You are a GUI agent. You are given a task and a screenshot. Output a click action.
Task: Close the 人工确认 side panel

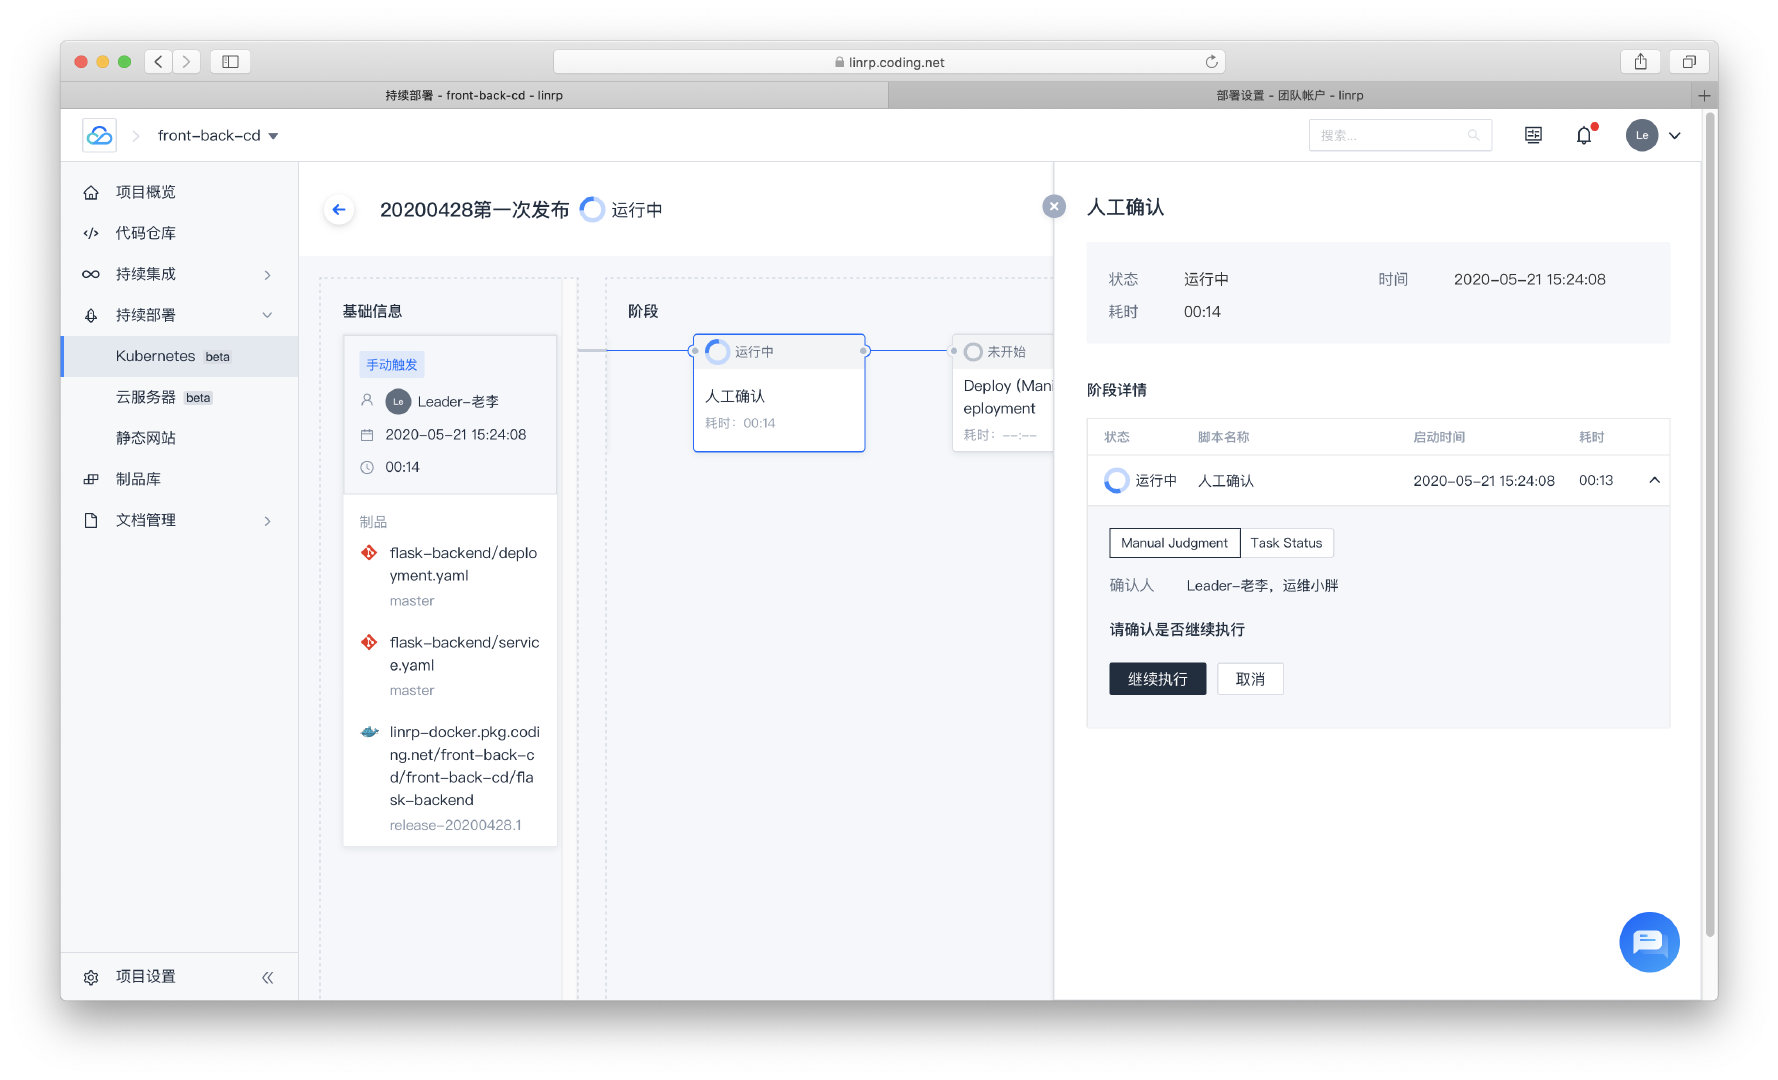[x=1054, y=206]
